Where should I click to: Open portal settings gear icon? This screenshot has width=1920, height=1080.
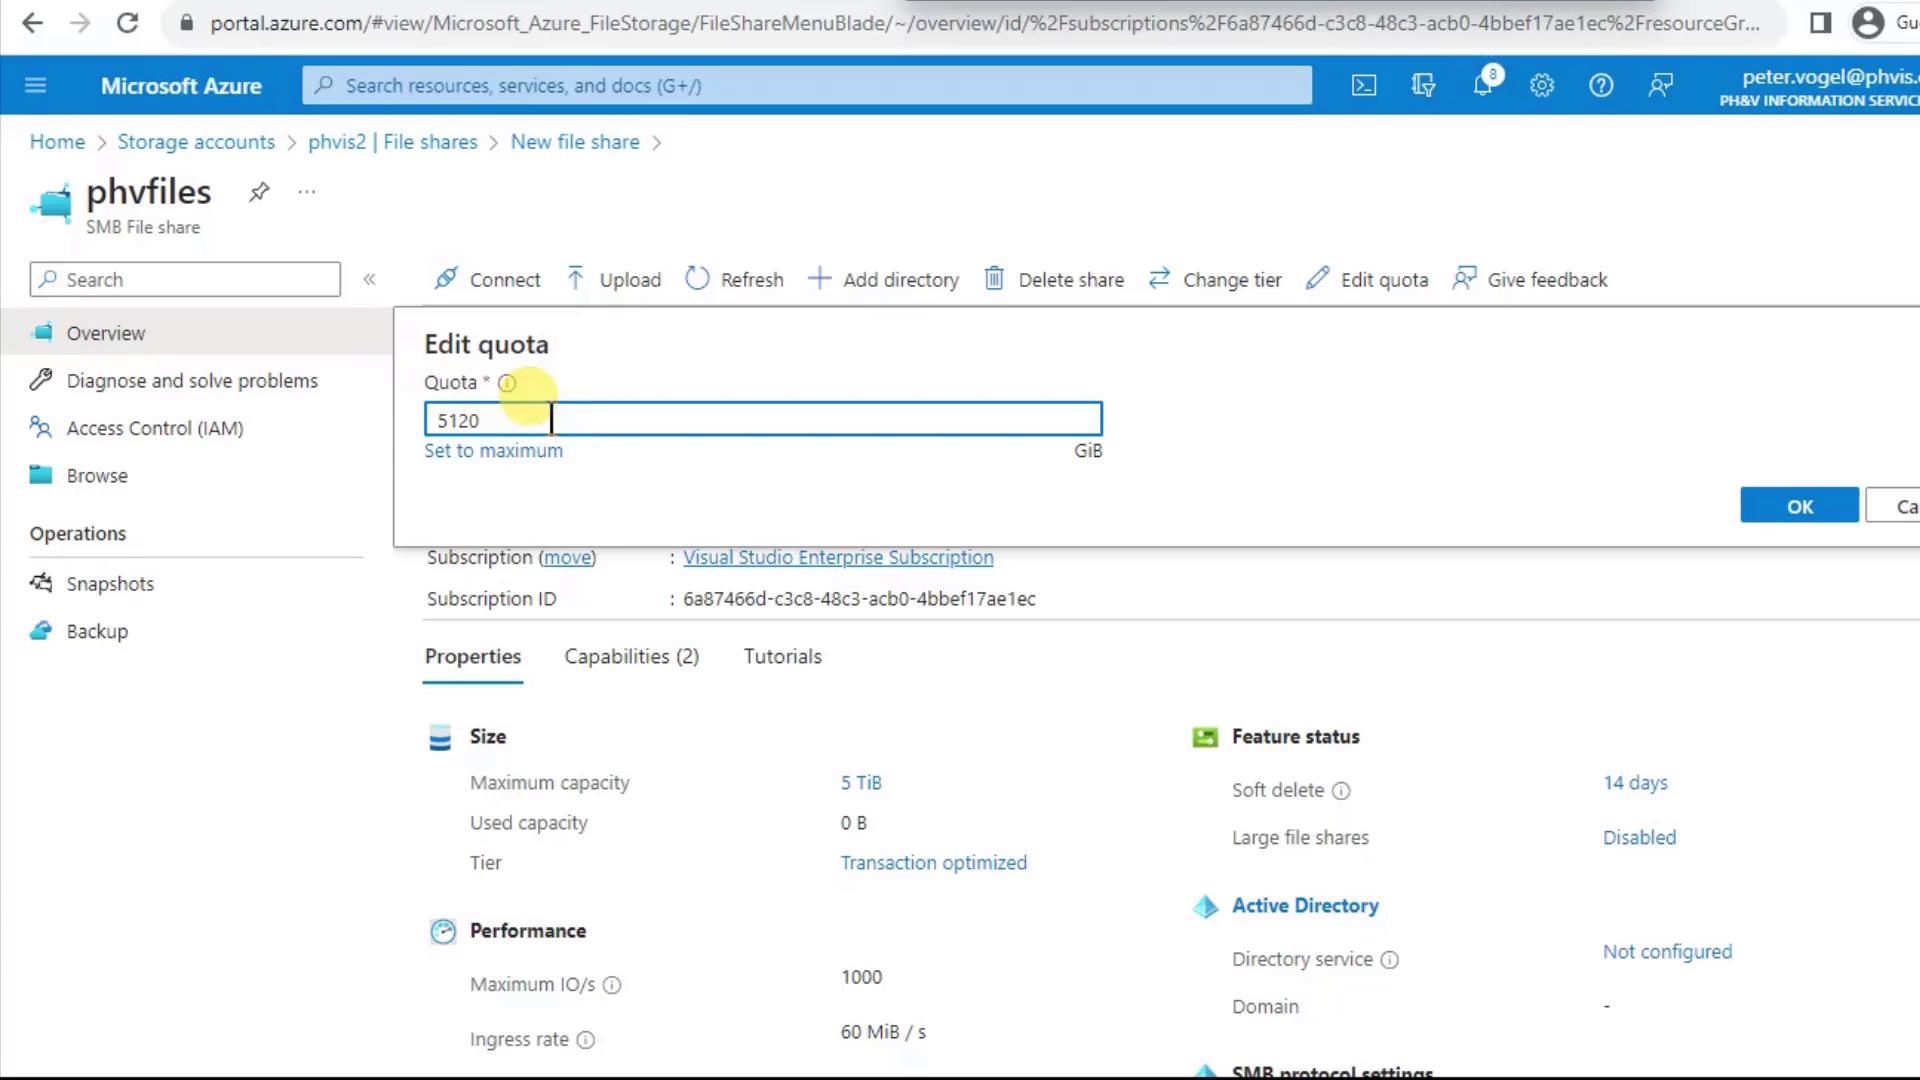tap(1542, 86)
